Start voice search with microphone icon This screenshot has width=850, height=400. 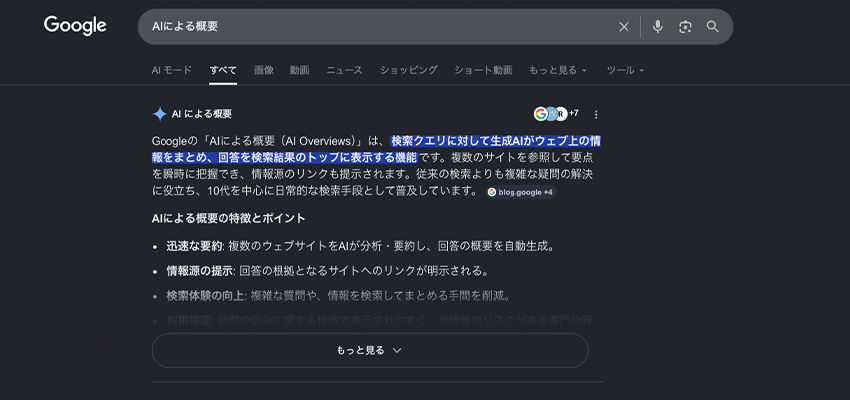coord(658,27)
